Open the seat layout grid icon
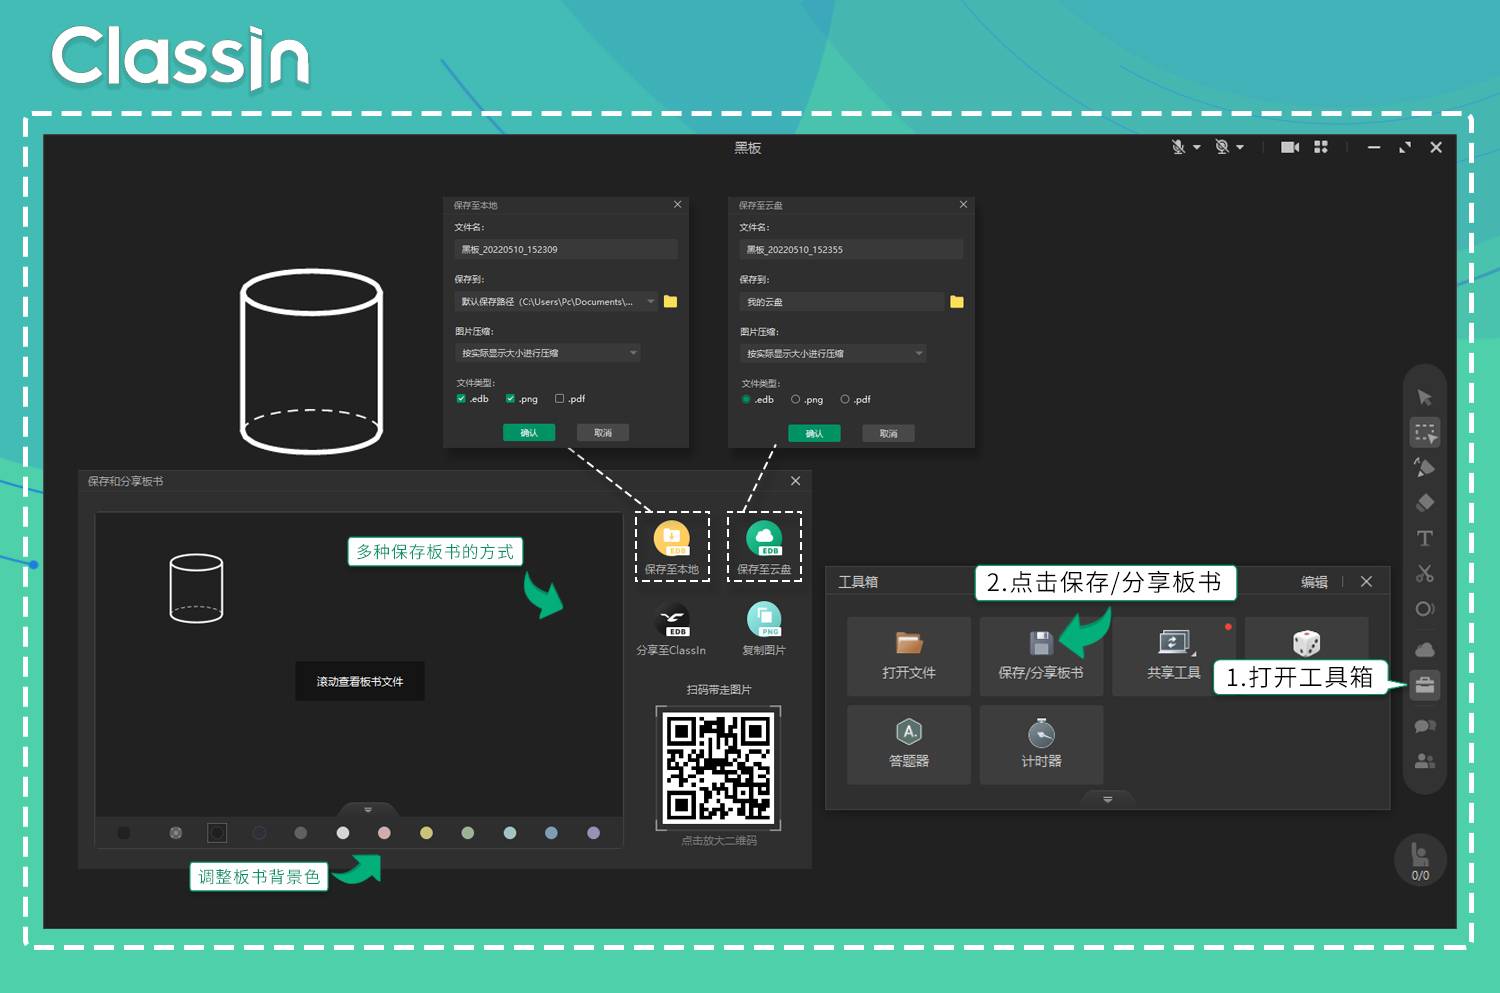This screenshot has width=1500, height=993. click(x=1321, y=147)
